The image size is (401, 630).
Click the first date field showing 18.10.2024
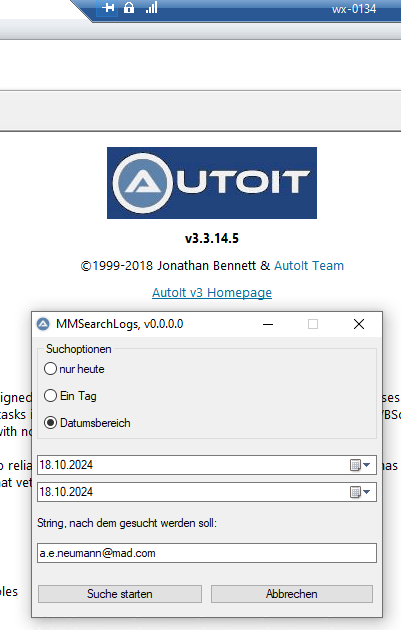click(207, 465)
